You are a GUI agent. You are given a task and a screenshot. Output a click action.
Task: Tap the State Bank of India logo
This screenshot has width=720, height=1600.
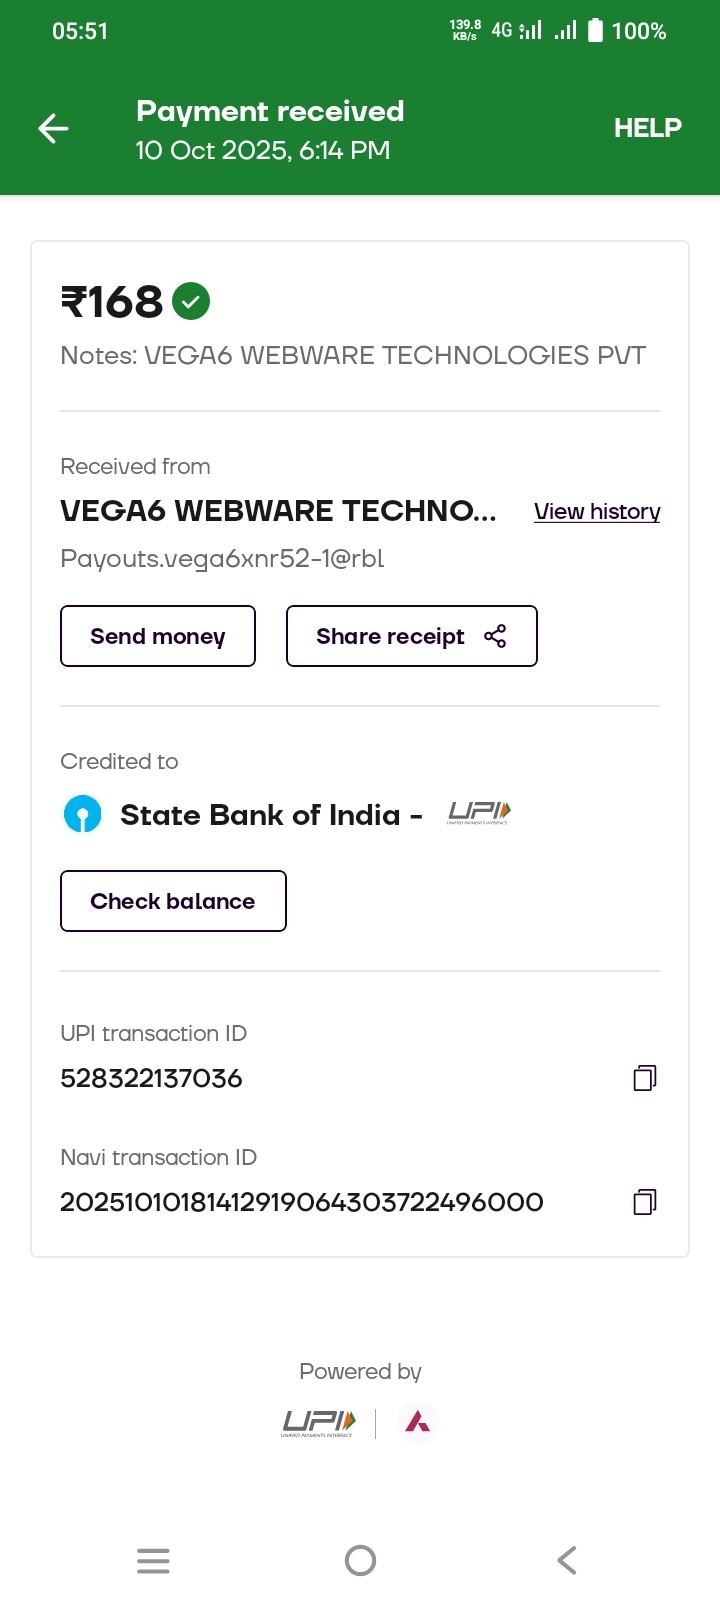click(83, 814)
